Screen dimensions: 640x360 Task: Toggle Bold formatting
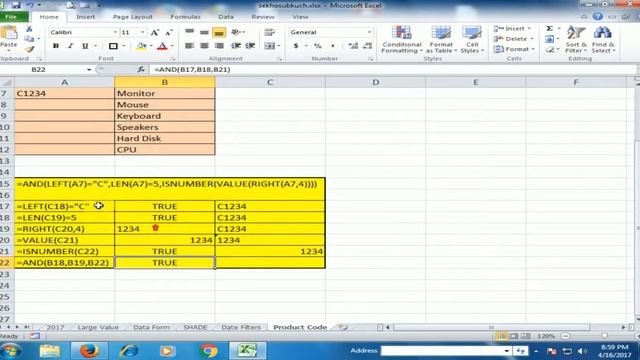[56, 46]
